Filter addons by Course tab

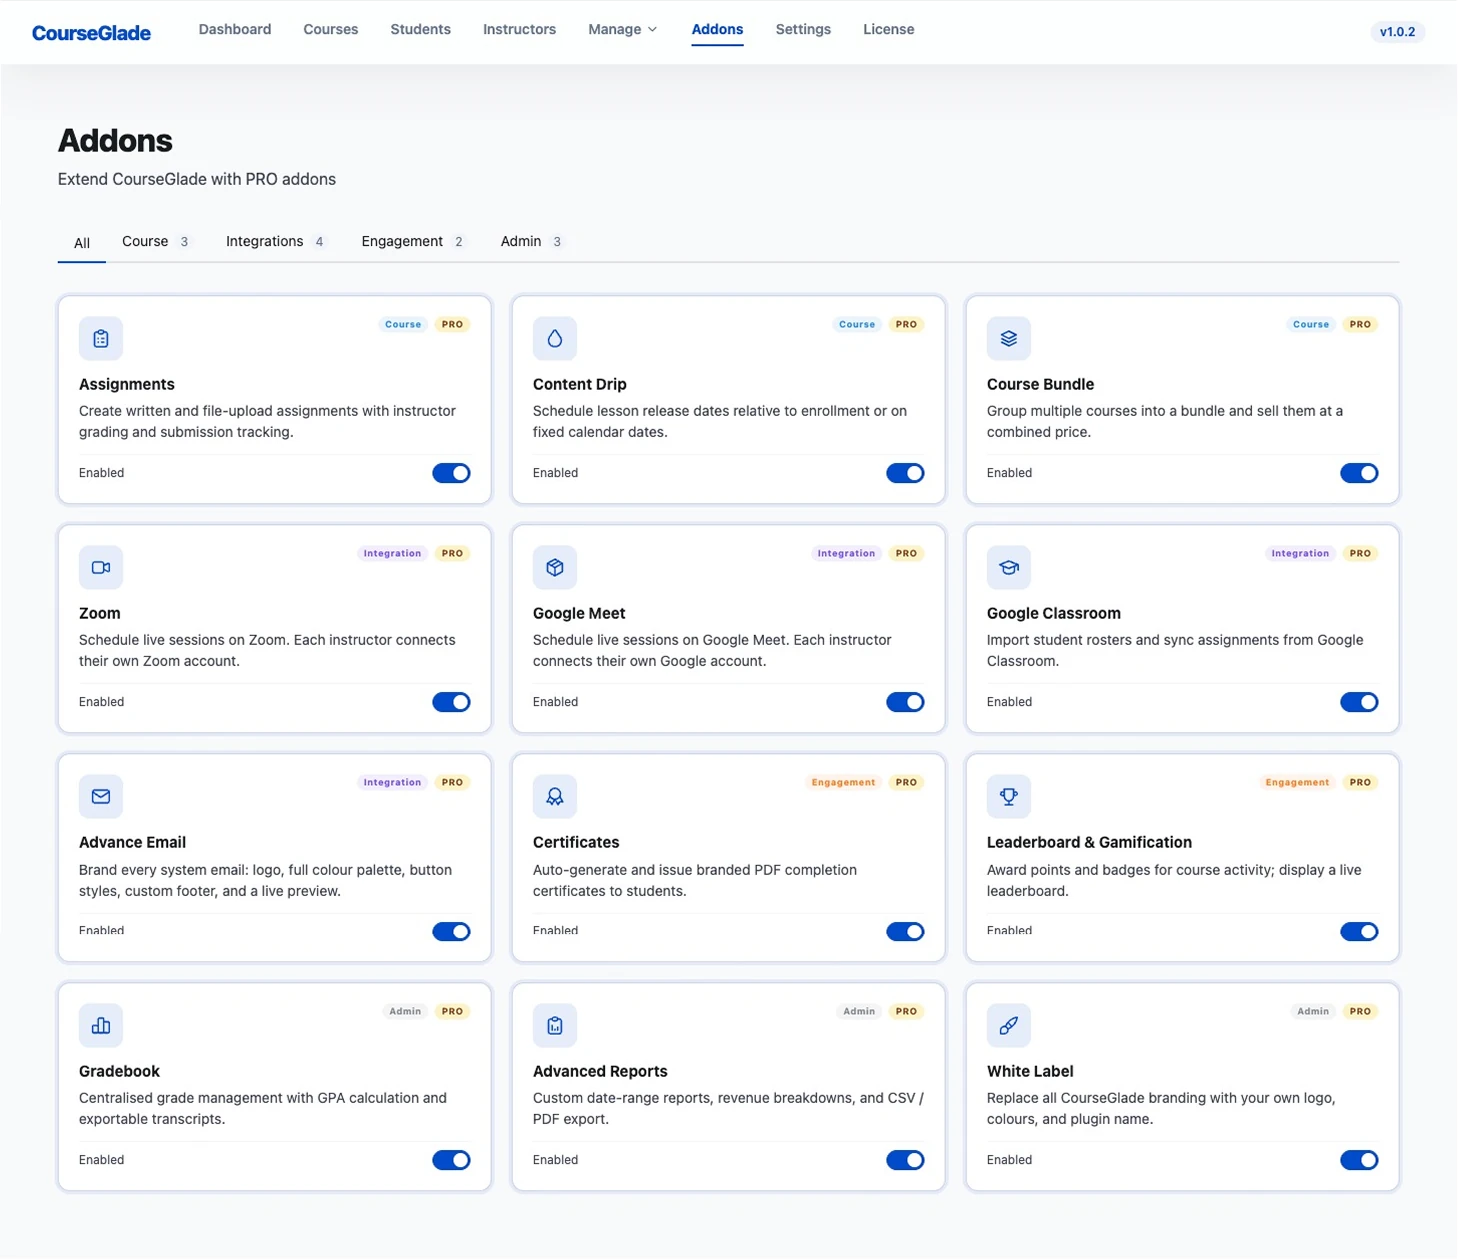155,241
